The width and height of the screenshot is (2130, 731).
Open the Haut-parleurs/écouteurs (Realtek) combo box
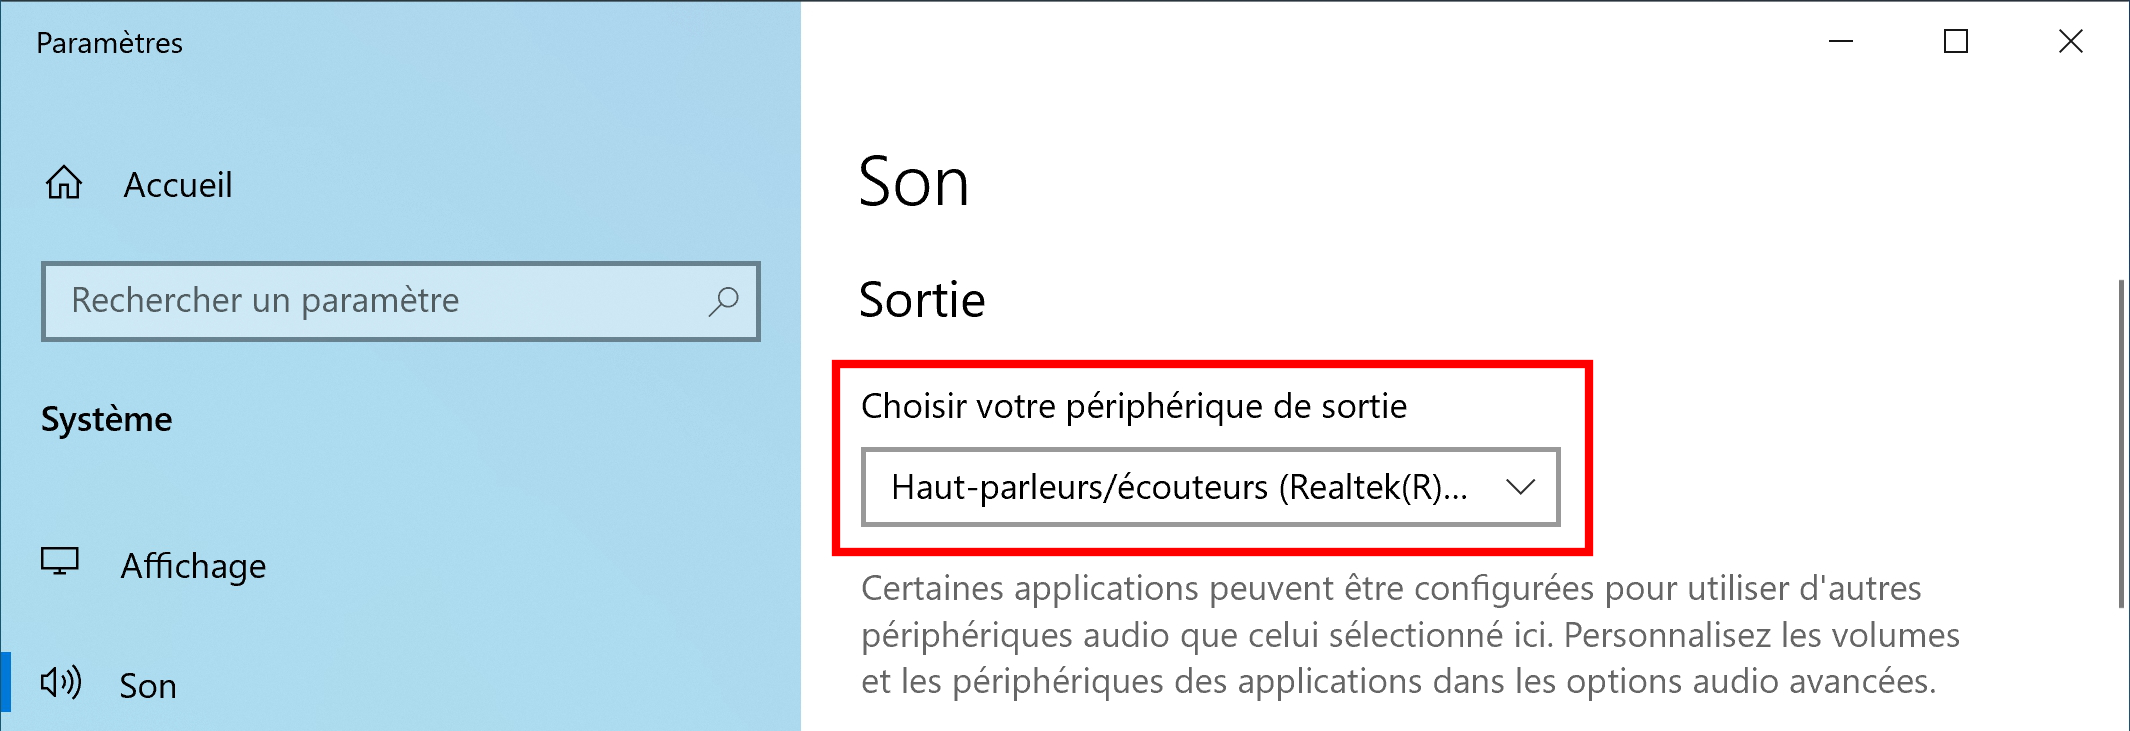tap(1210, 487)
